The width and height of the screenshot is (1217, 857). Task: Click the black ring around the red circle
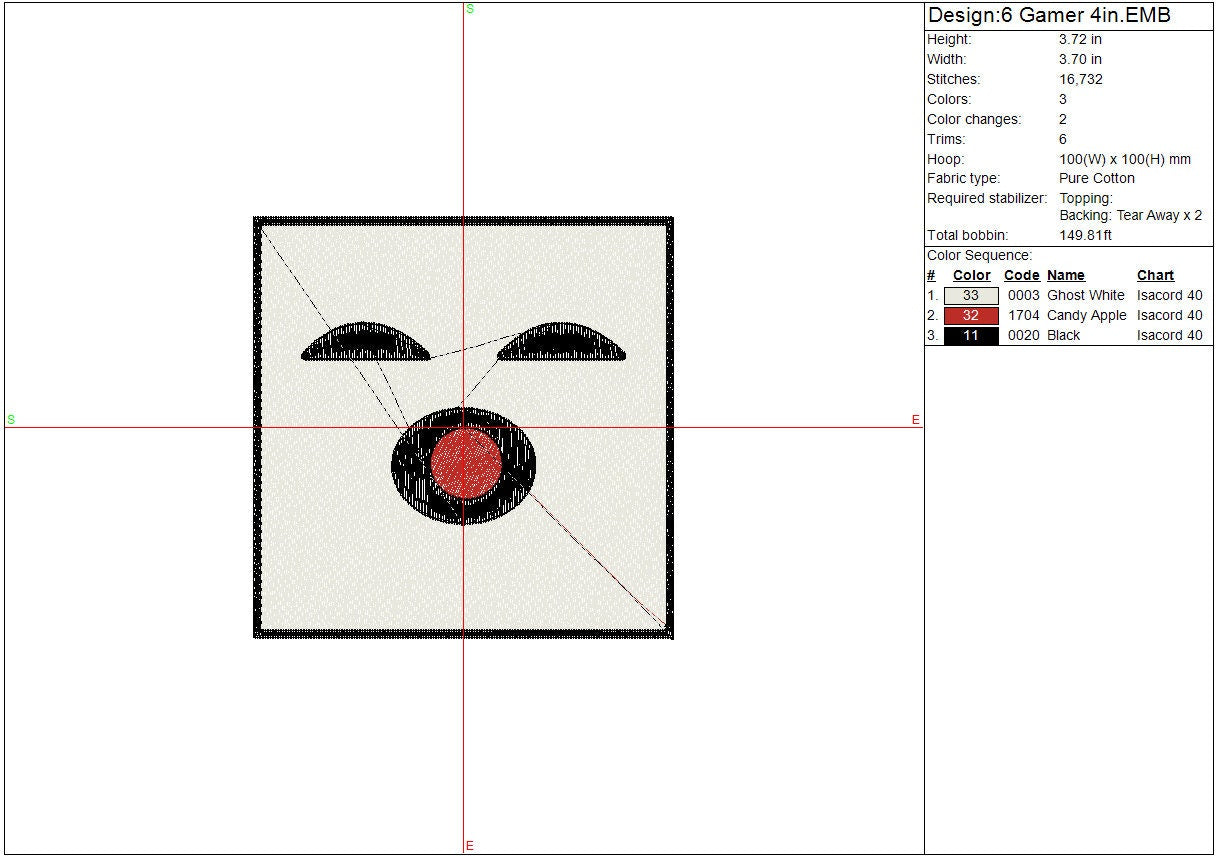[x=410, y=467]
